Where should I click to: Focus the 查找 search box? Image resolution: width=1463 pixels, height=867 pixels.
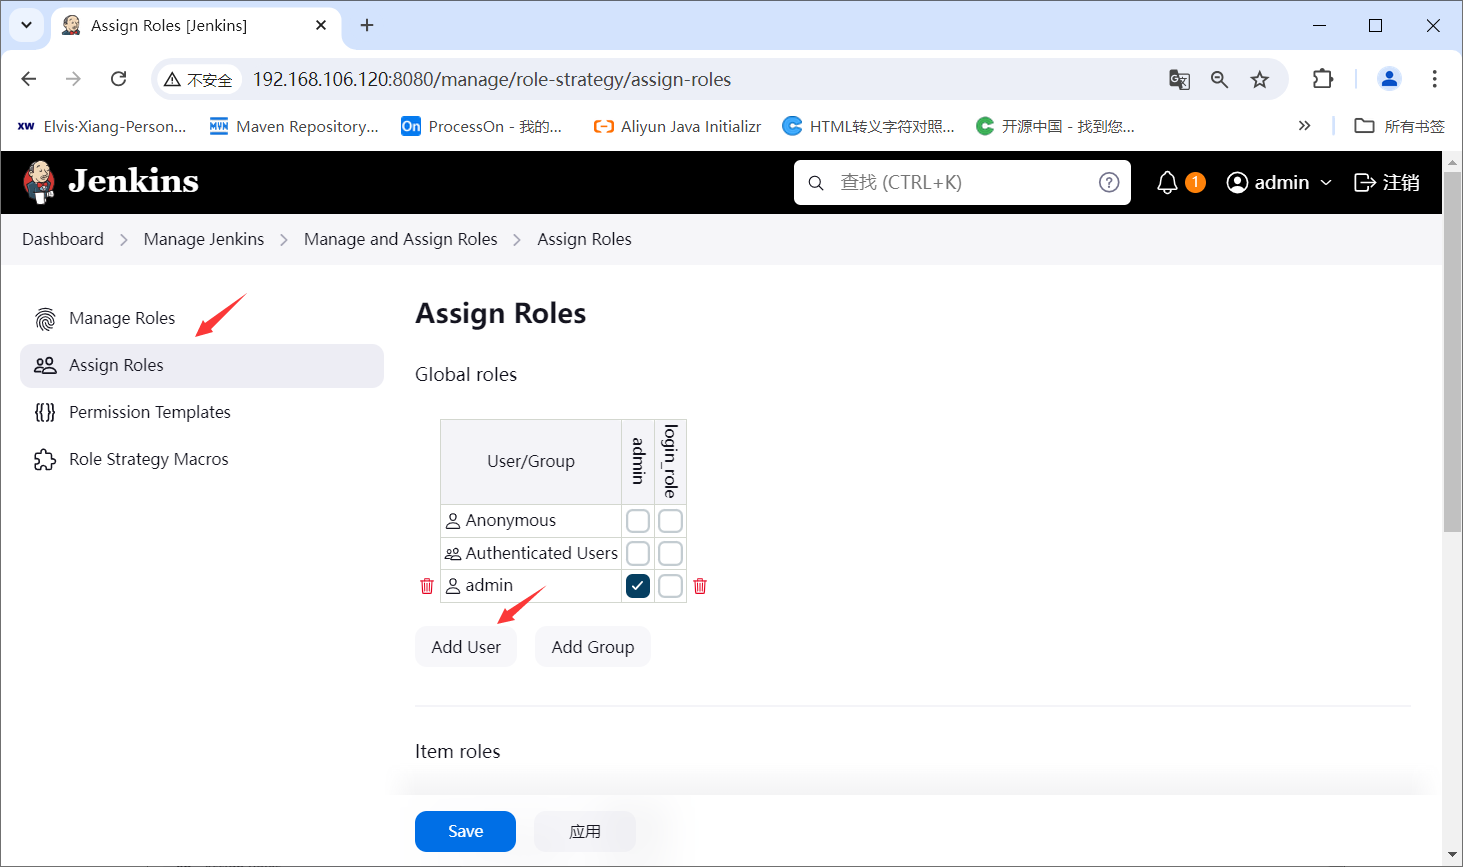[x=962, y=182]
